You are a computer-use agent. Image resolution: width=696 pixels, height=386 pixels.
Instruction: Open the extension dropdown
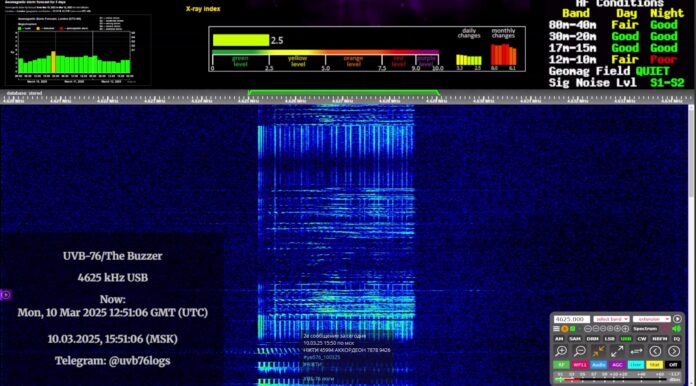point(652,319)
